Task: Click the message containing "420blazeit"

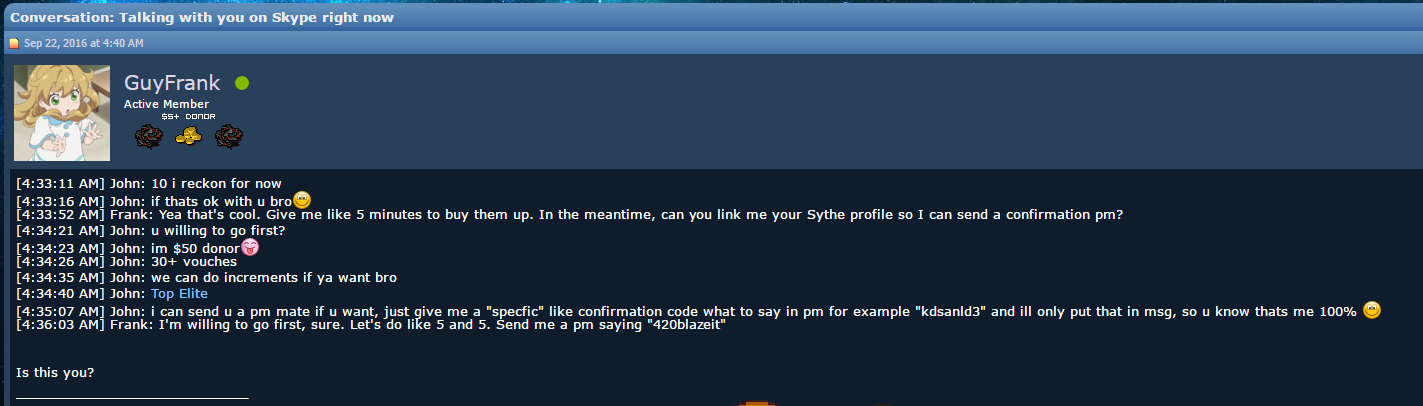Action: pos(370,325)
